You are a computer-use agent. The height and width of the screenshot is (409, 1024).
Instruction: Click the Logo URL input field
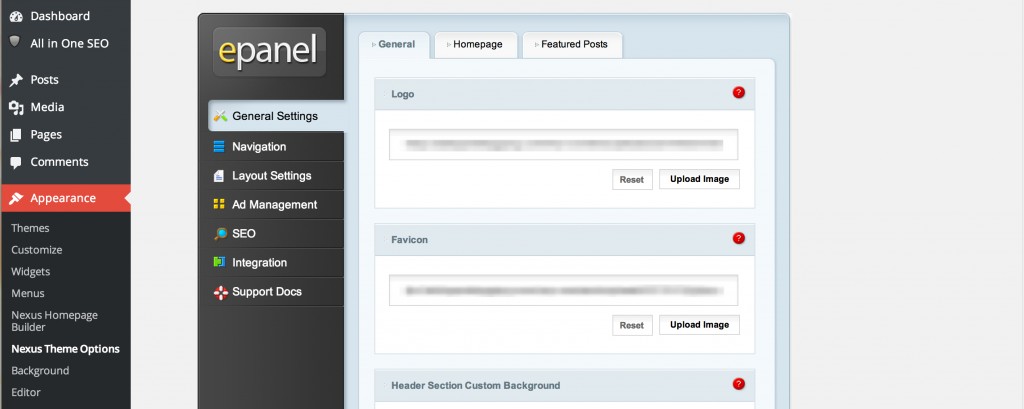pos(564,144)
